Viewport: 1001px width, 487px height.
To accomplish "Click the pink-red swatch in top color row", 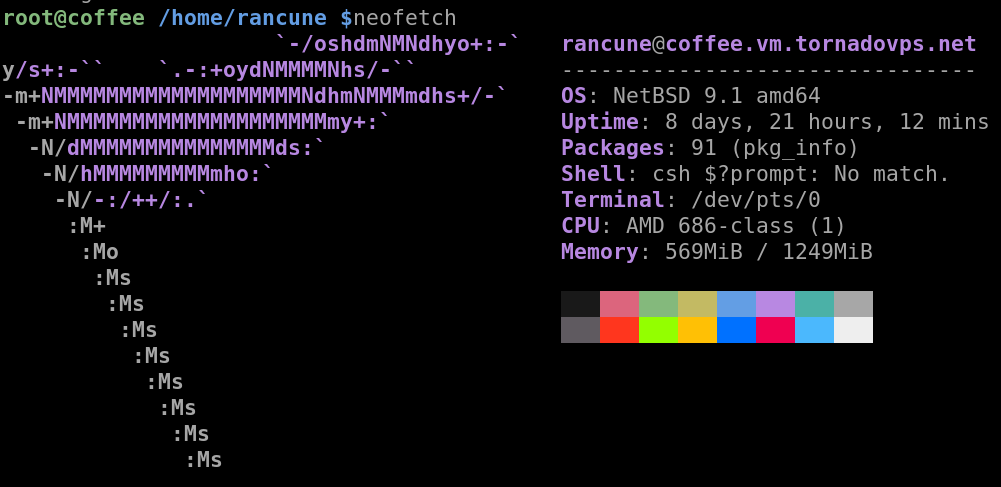I will tap(619, 304).
